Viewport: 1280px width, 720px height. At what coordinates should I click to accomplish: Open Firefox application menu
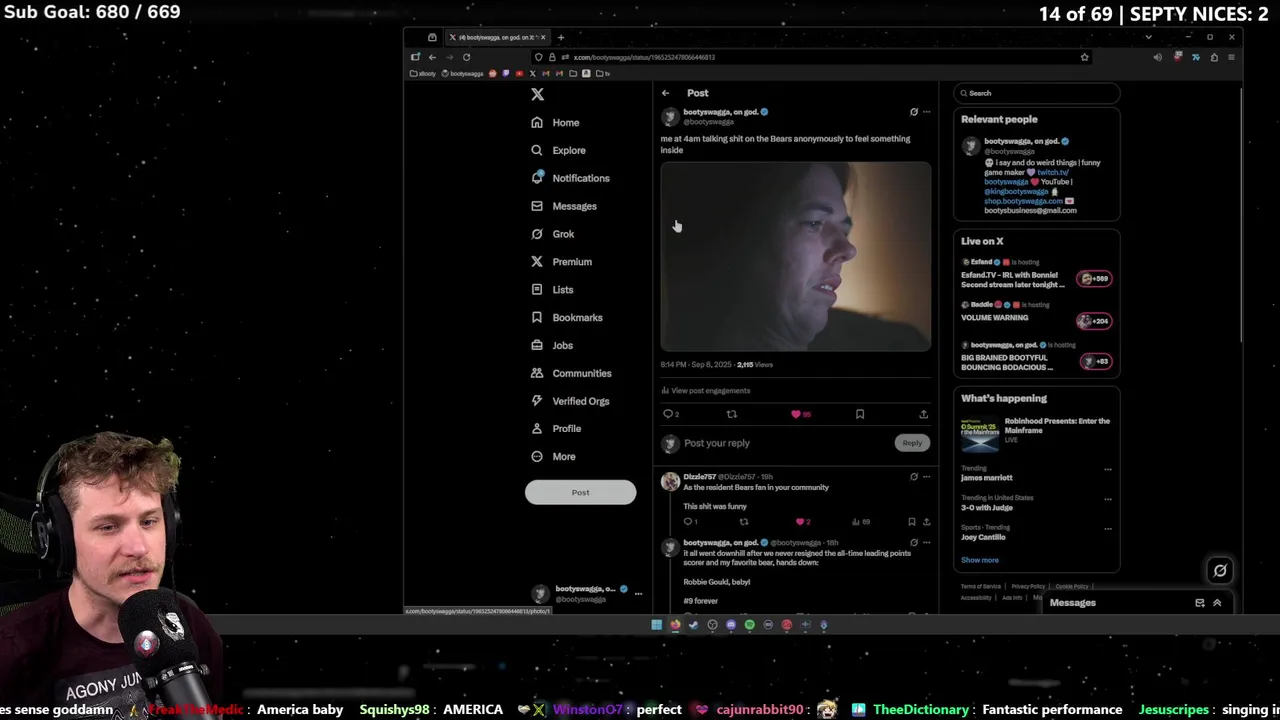[1231, 57]
